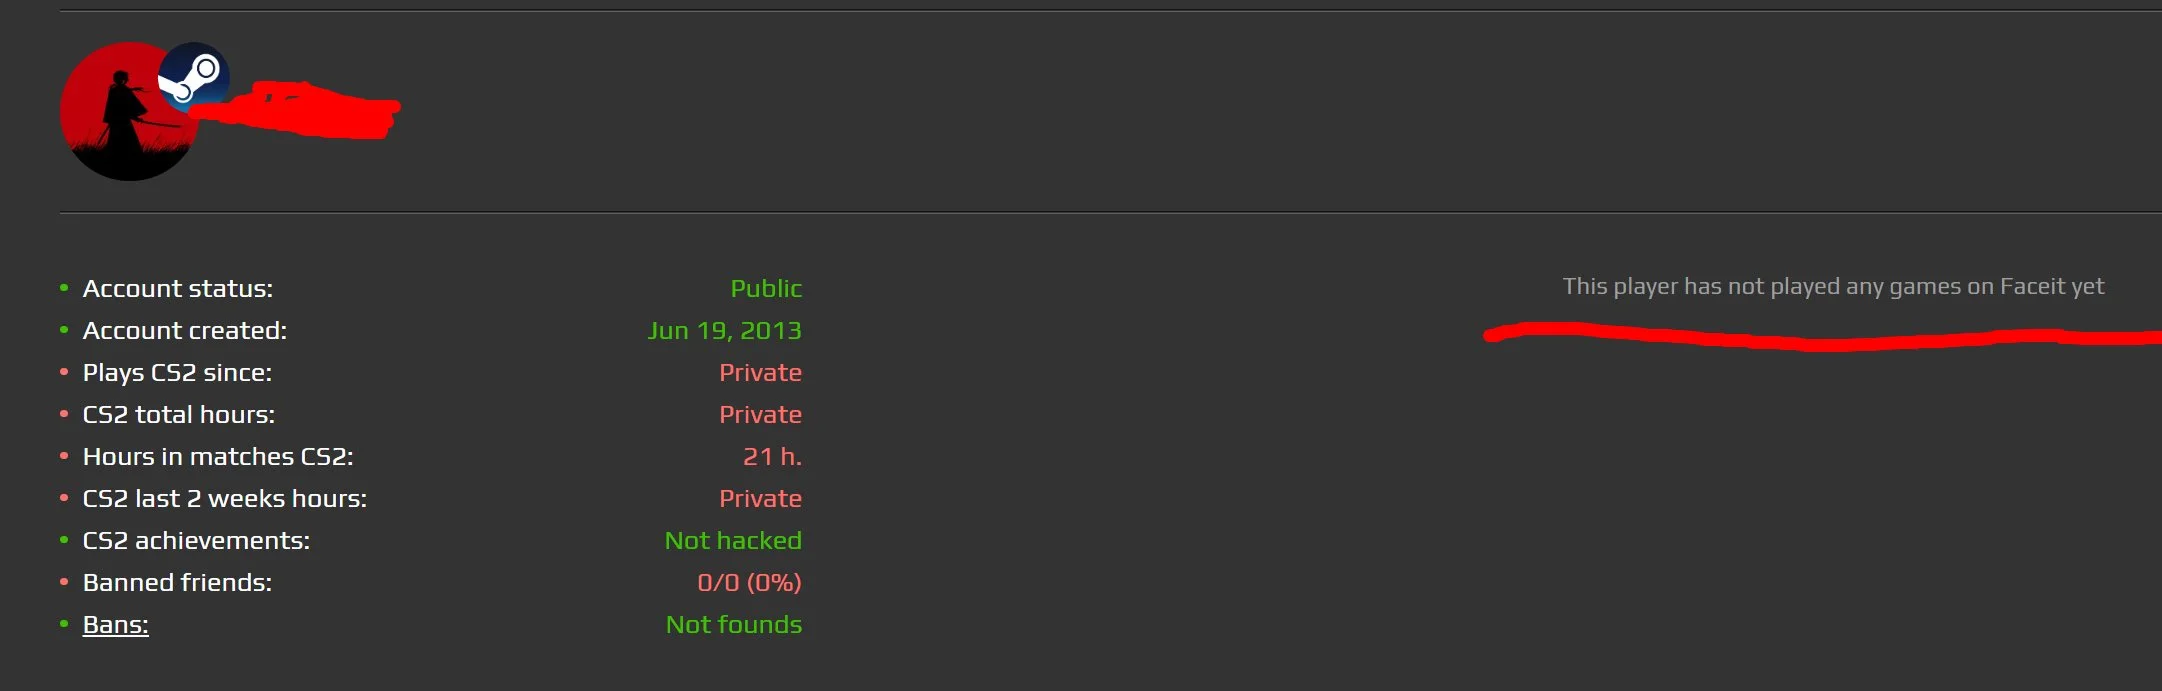Click the green 'Public' status value
Viewport: 2162px width, 691px height.
point(766,289)
